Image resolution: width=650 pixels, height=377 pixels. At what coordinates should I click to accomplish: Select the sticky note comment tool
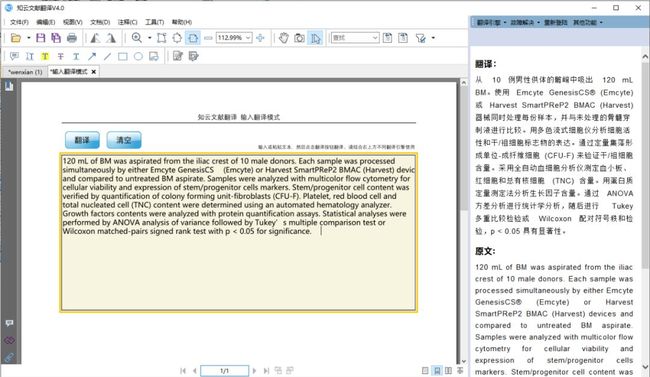click(x=14, y=56)
